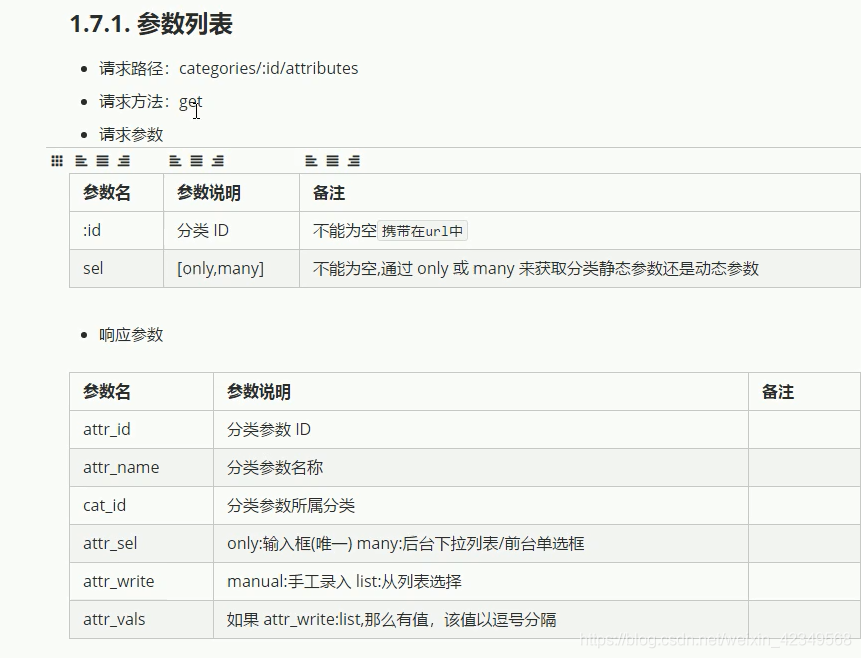Click 参数说明 header of request table
Screen dimensions: 861x658
pyautogui.click(x=231, y=193)
